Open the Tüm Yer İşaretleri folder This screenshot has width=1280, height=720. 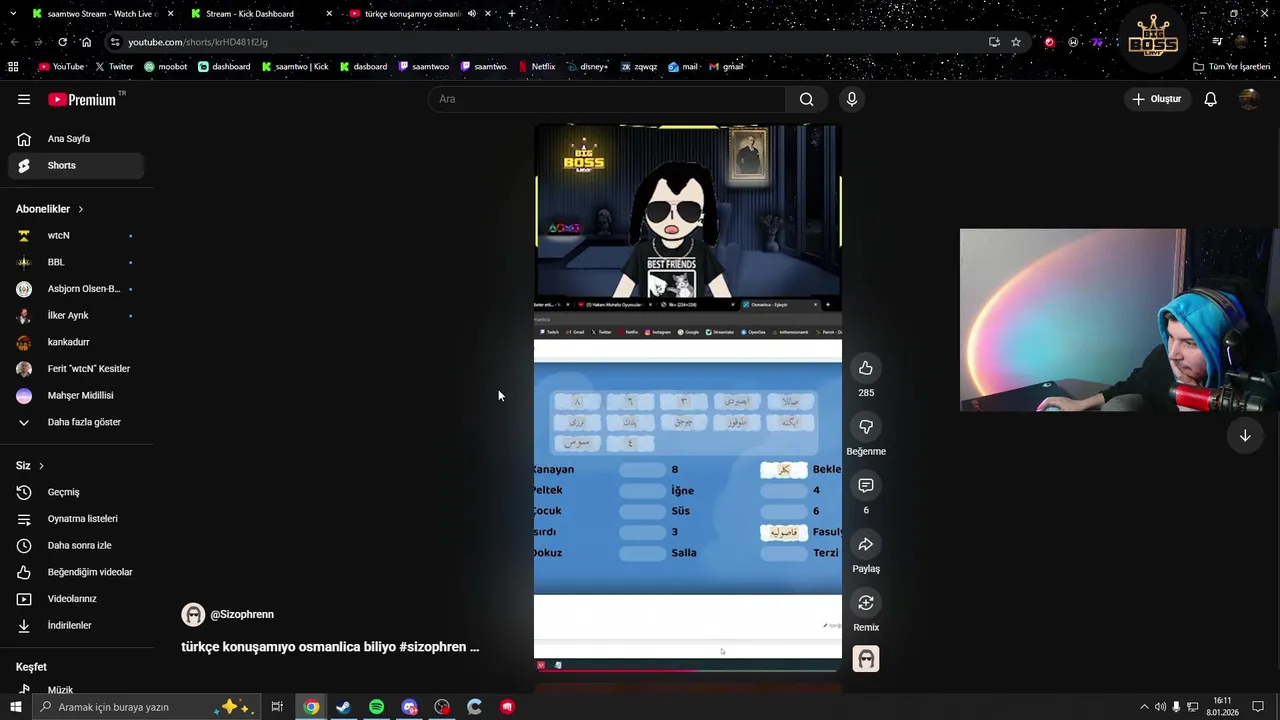point(1232,67)
